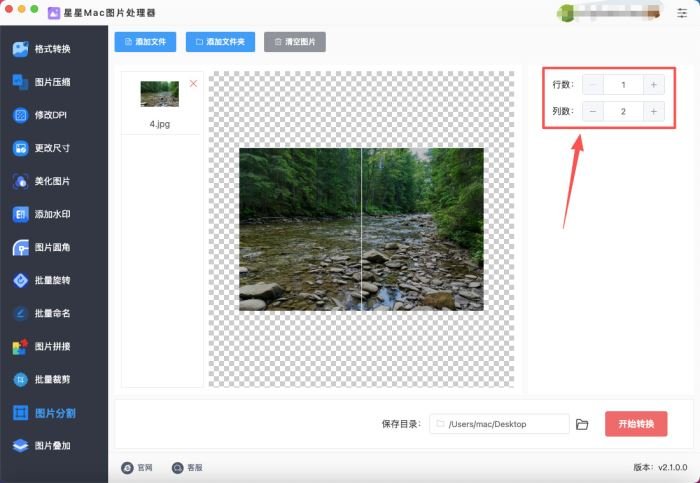Click the 添加文件 add file button
700x483 pixels.
click(x=145, y=42)
